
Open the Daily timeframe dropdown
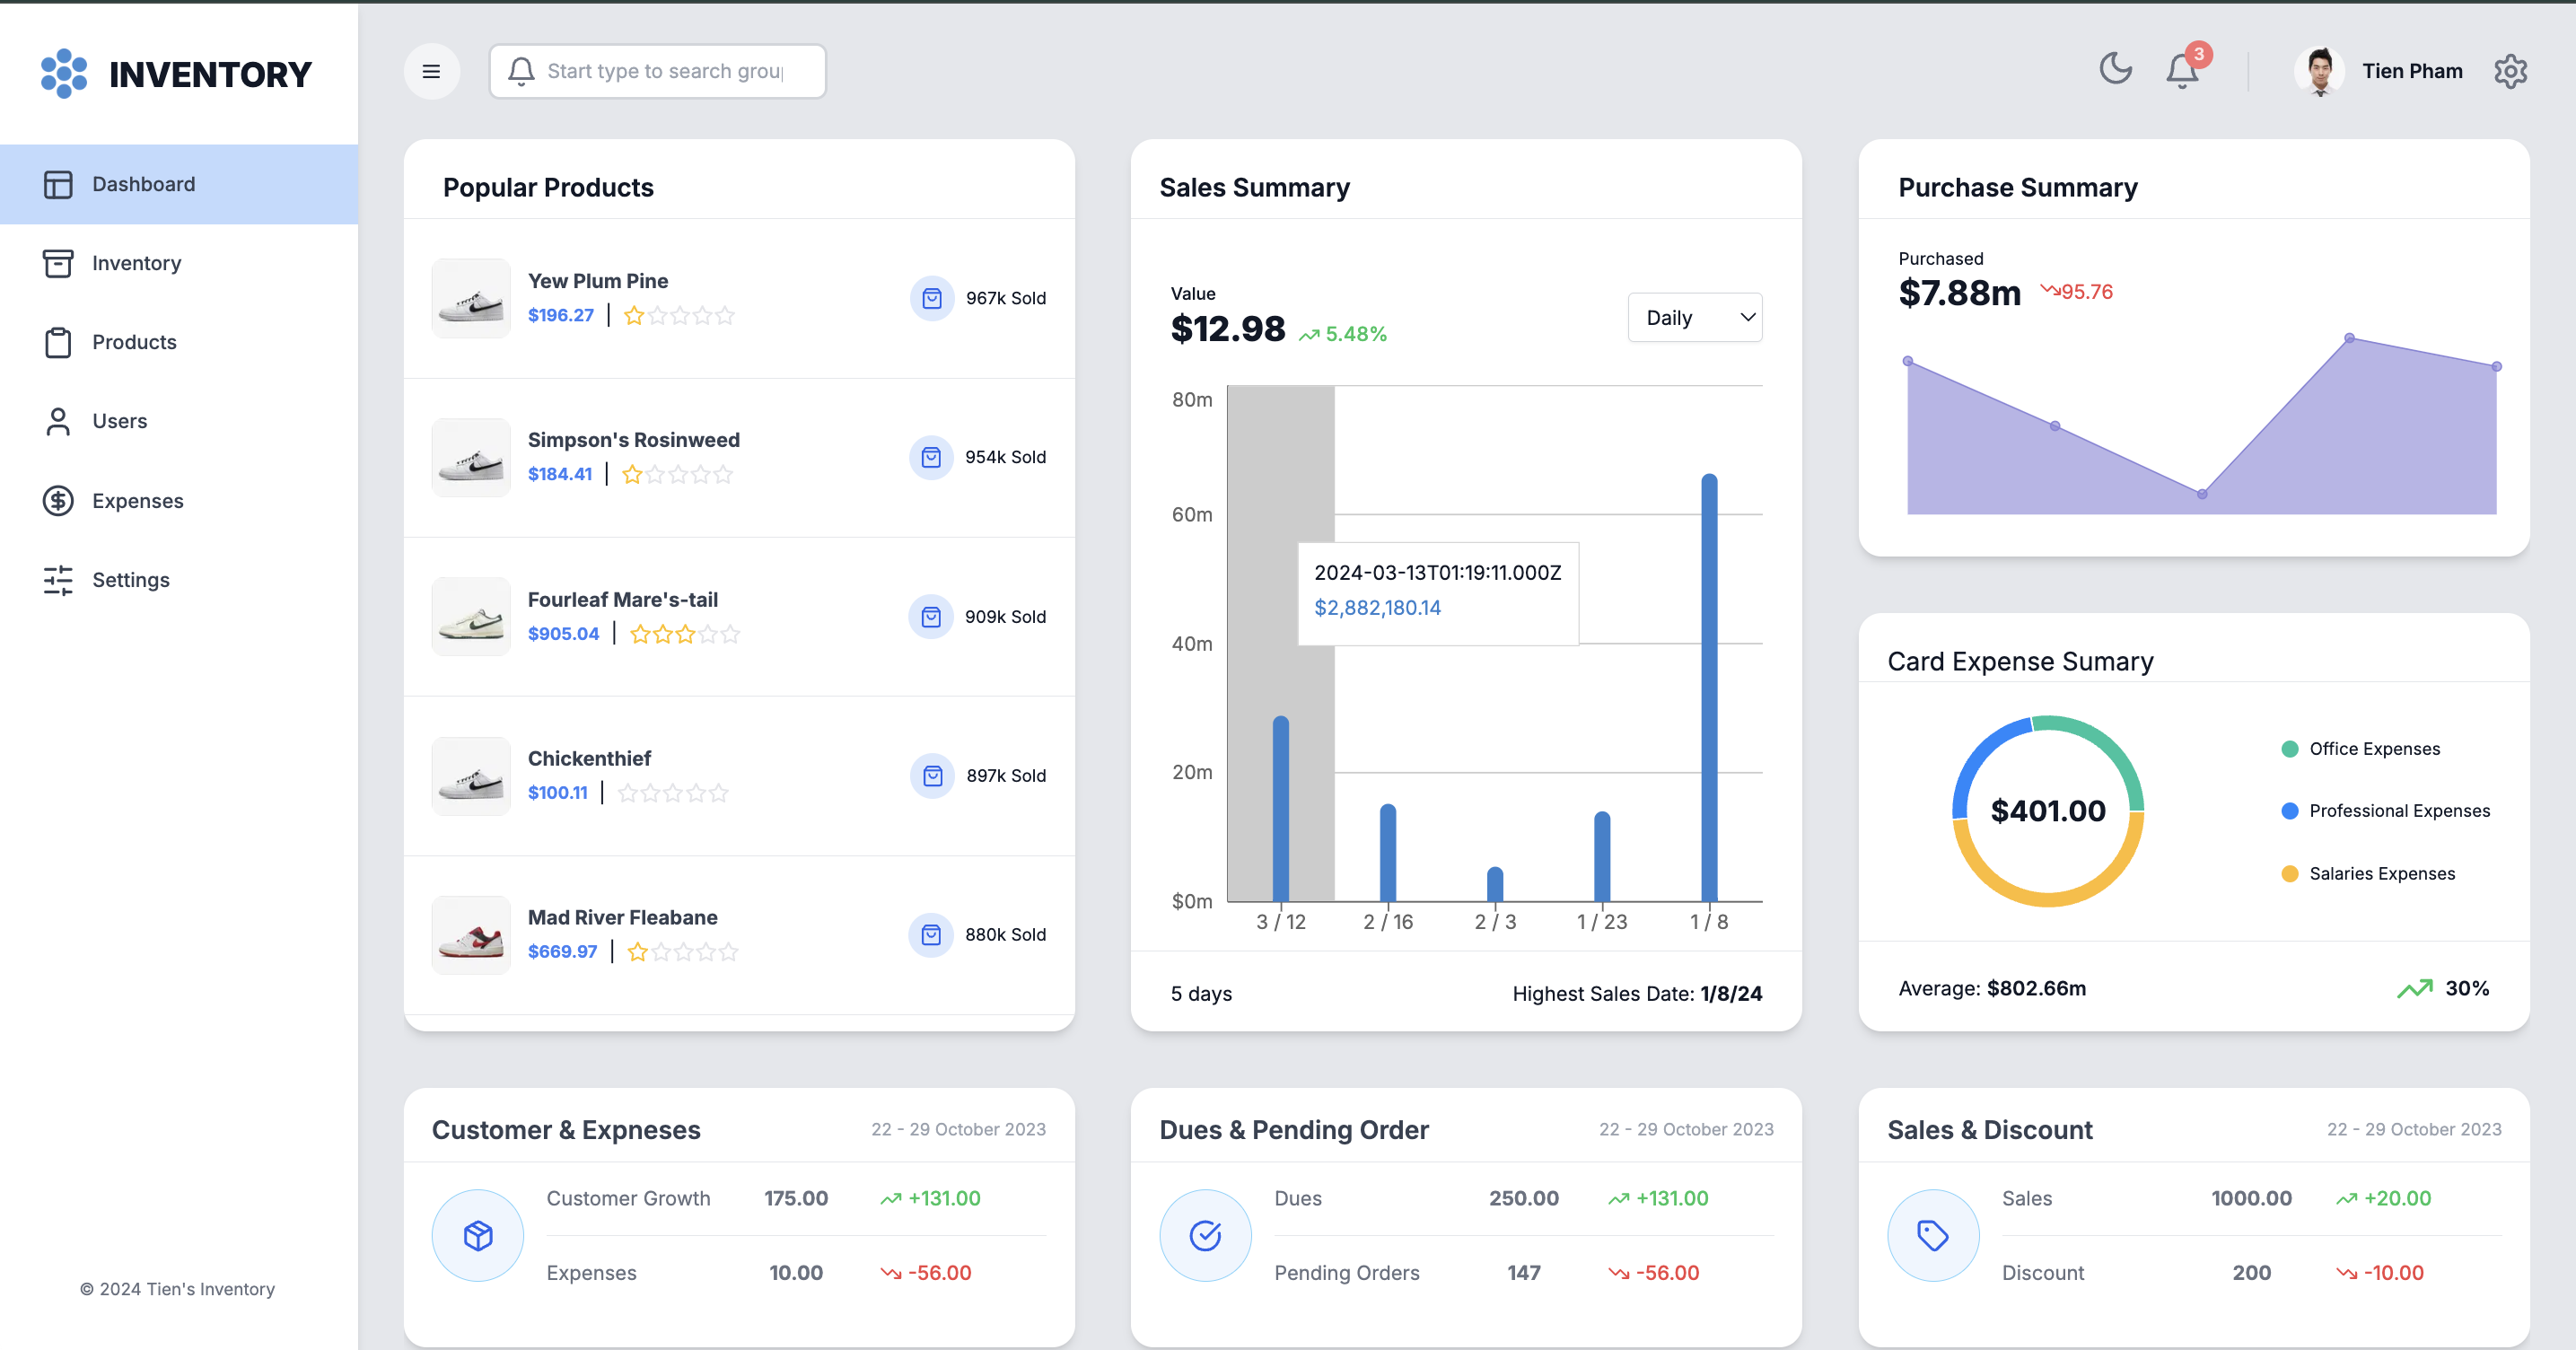pyautogui.click(x=1695, y=317)
